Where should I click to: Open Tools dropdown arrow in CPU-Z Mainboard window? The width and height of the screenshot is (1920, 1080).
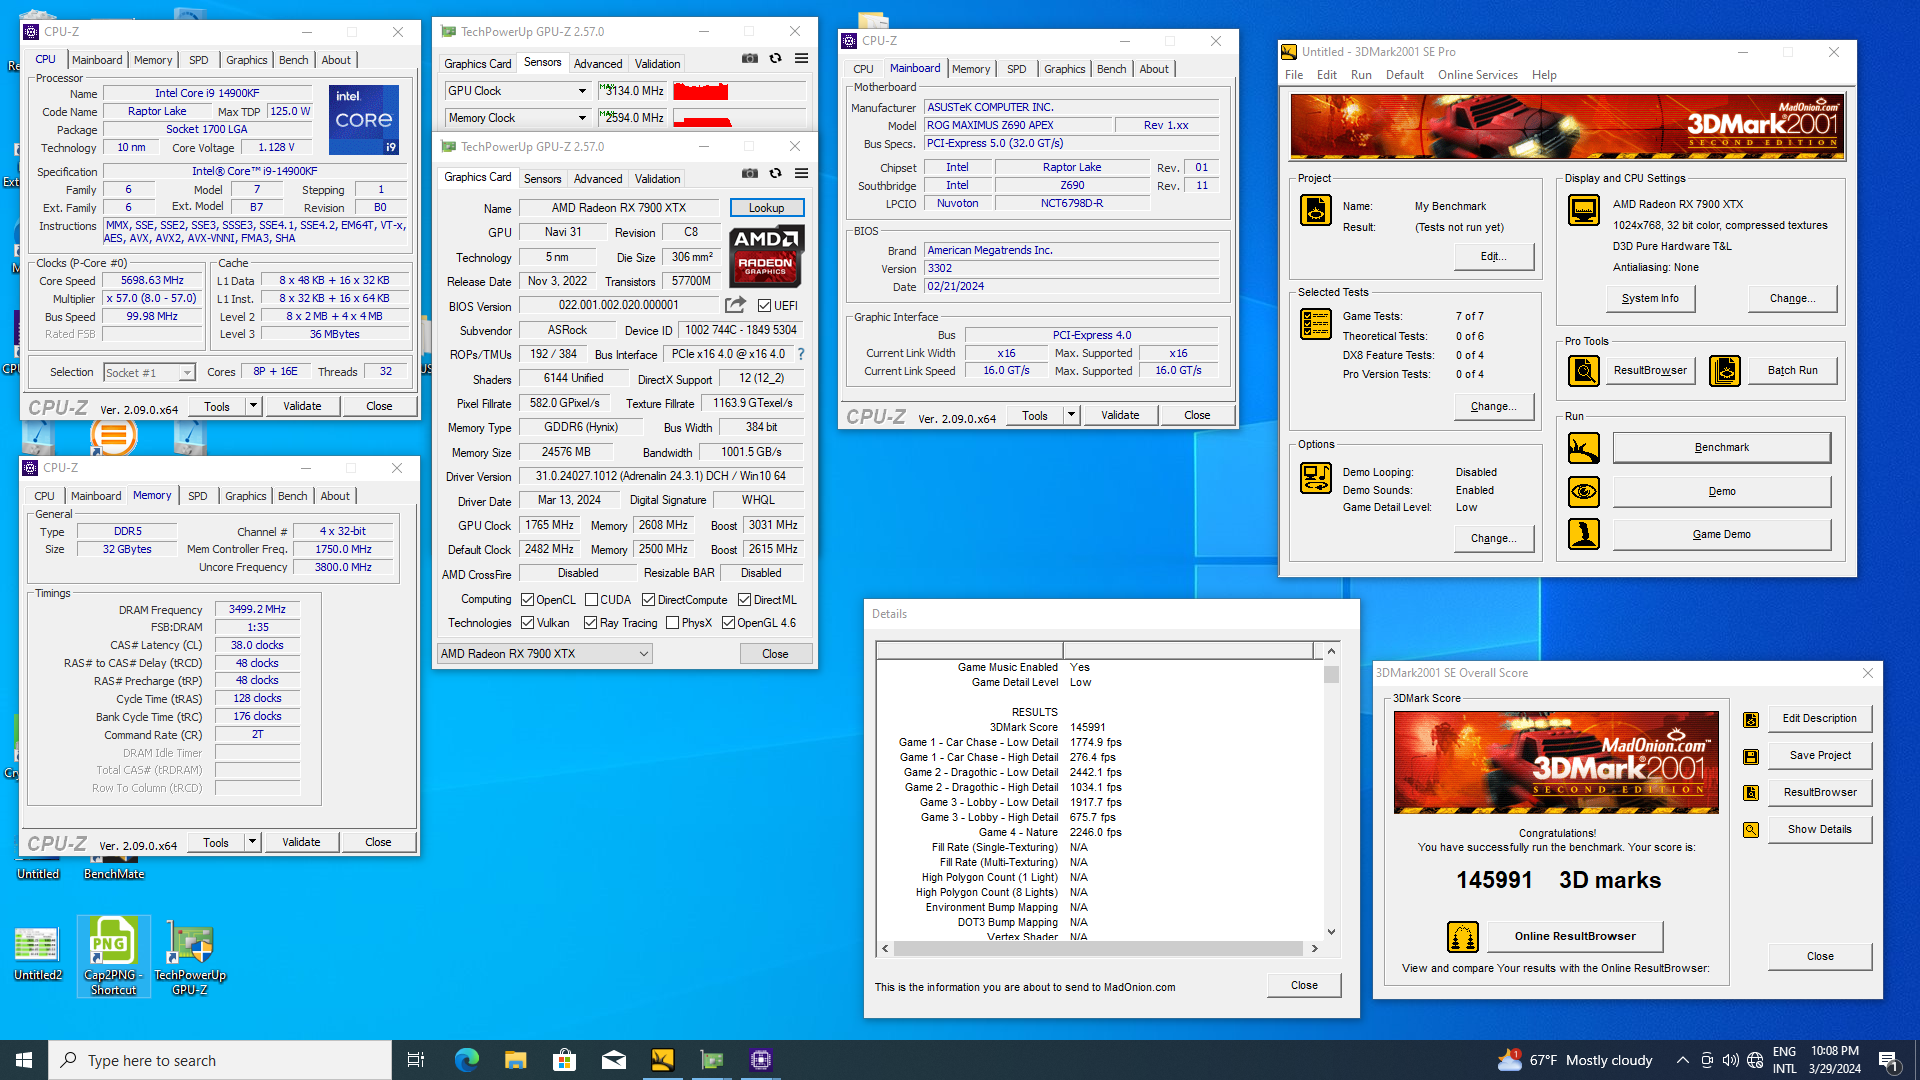1072,415
